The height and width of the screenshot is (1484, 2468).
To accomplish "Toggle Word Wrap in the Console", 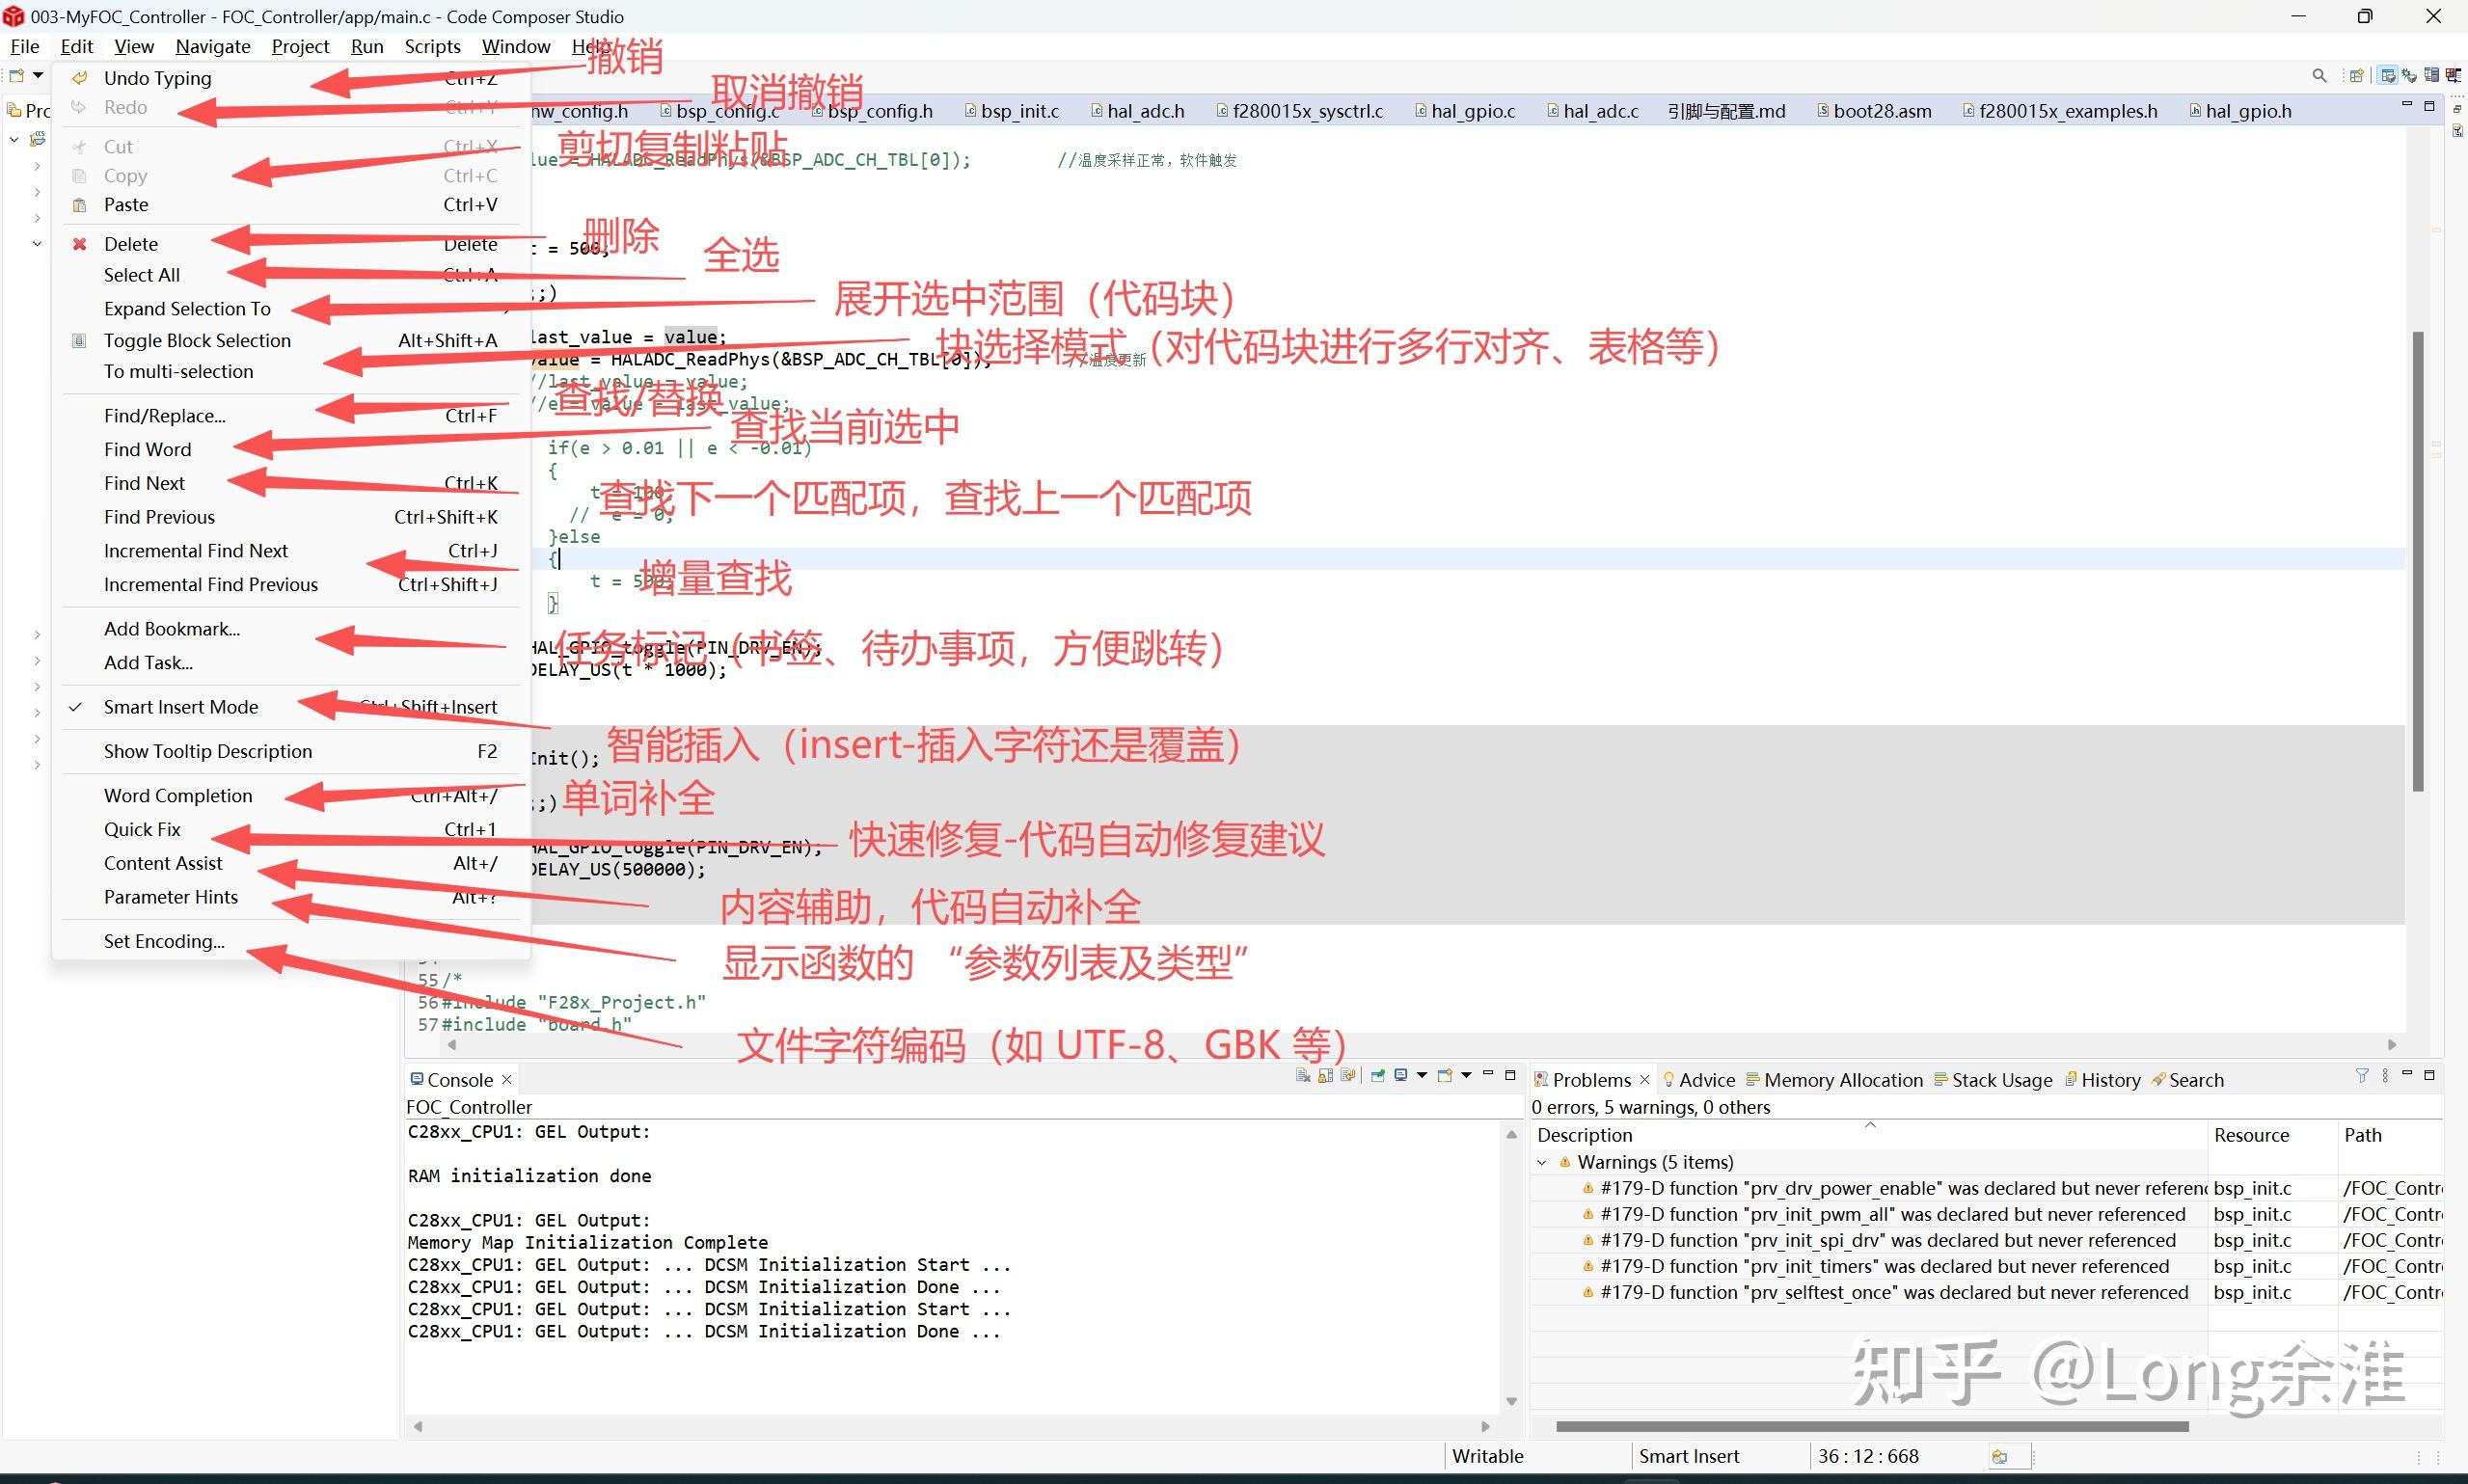I will click(x=1347, y=1078).
